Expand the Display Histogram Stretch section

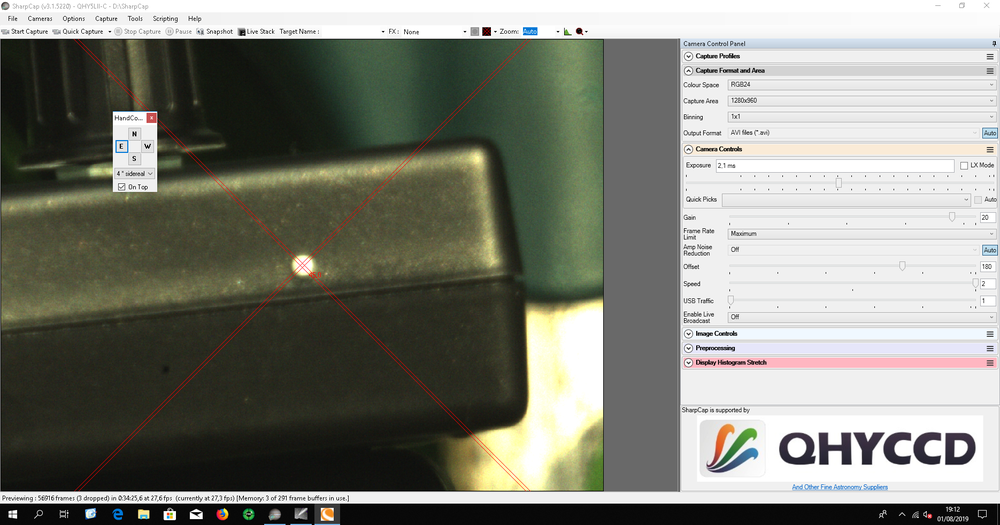[x=688, y=362]
